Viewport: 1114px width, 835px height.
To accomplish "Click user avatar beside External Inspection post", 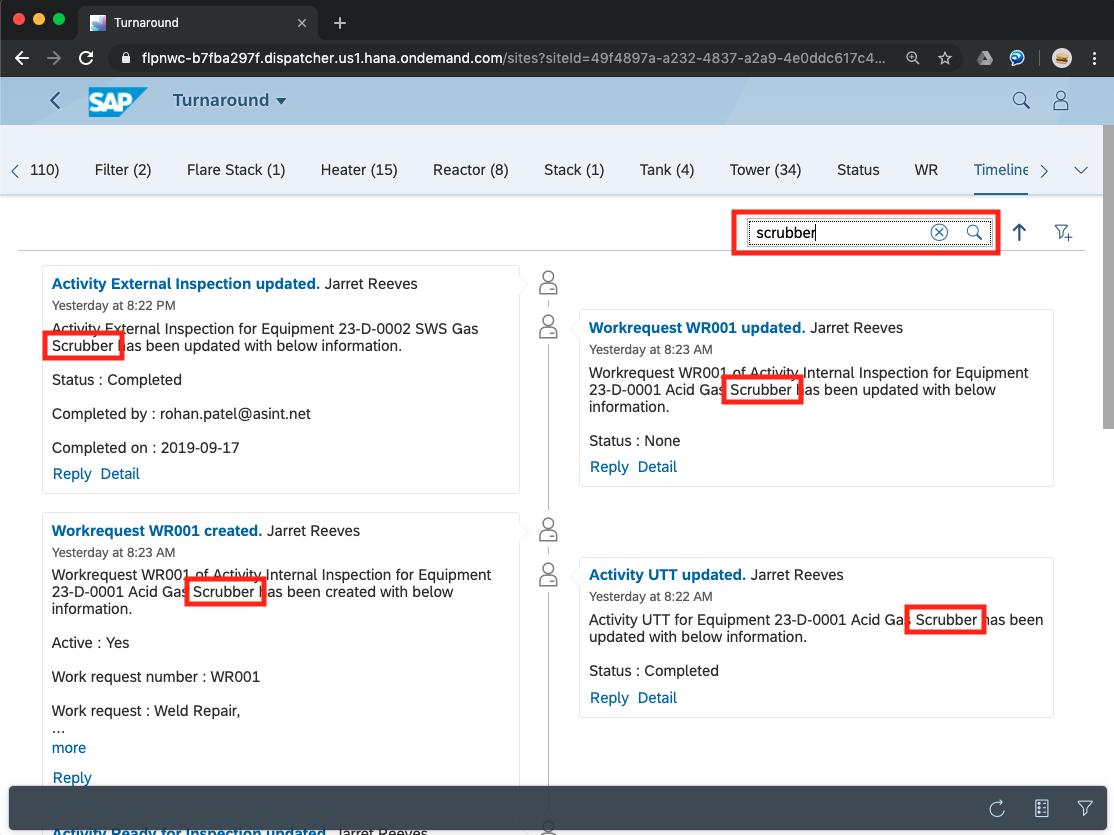I will (548, 283).
